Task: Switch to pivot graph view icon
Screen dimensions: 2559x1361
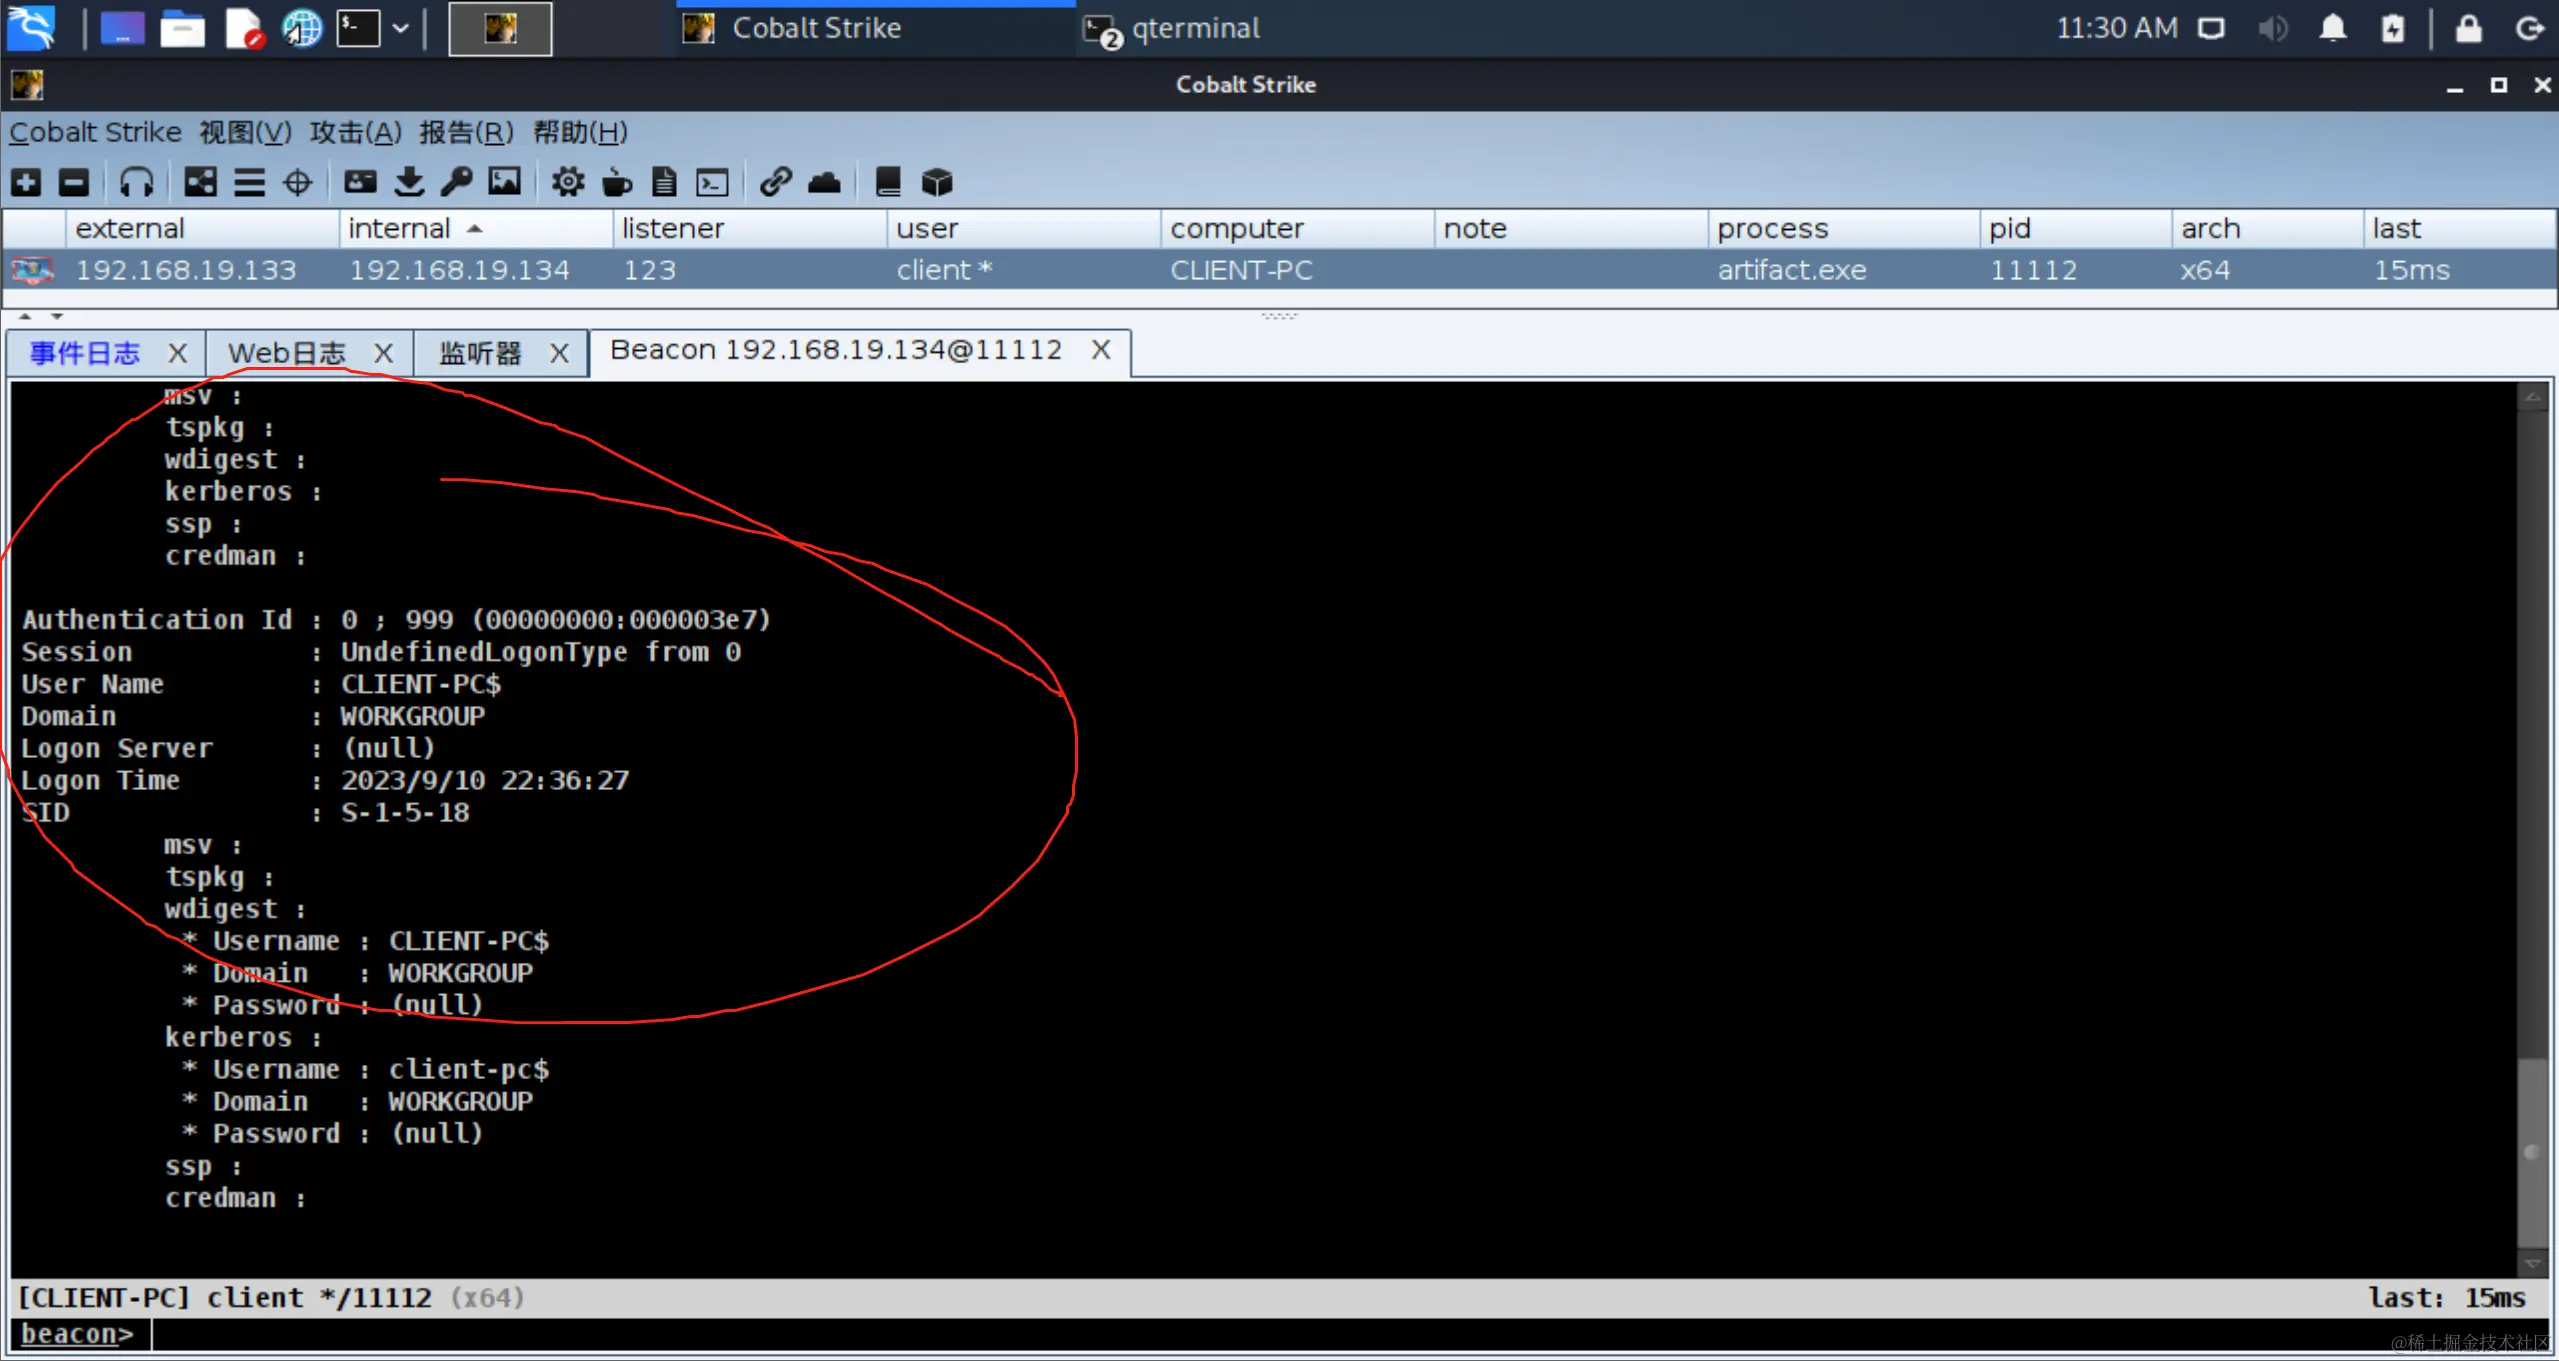Action: click(200, 182)
